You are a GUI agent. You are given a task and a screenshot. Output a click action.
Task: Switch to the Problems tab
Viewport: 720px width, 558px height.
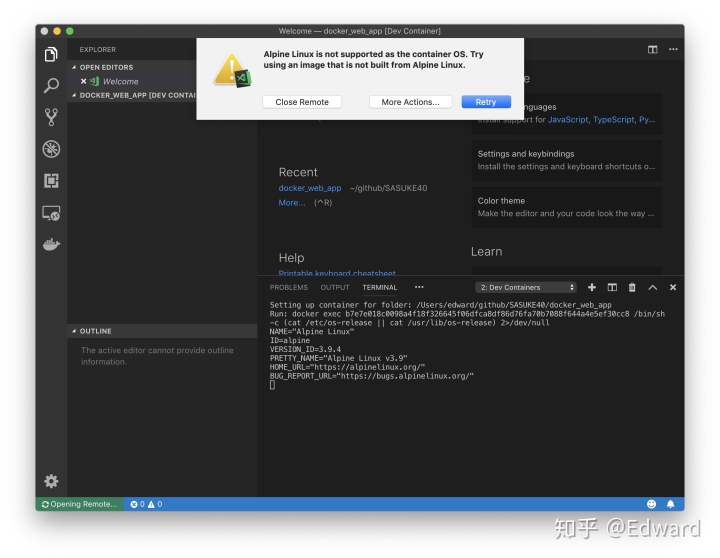[288, 287]
